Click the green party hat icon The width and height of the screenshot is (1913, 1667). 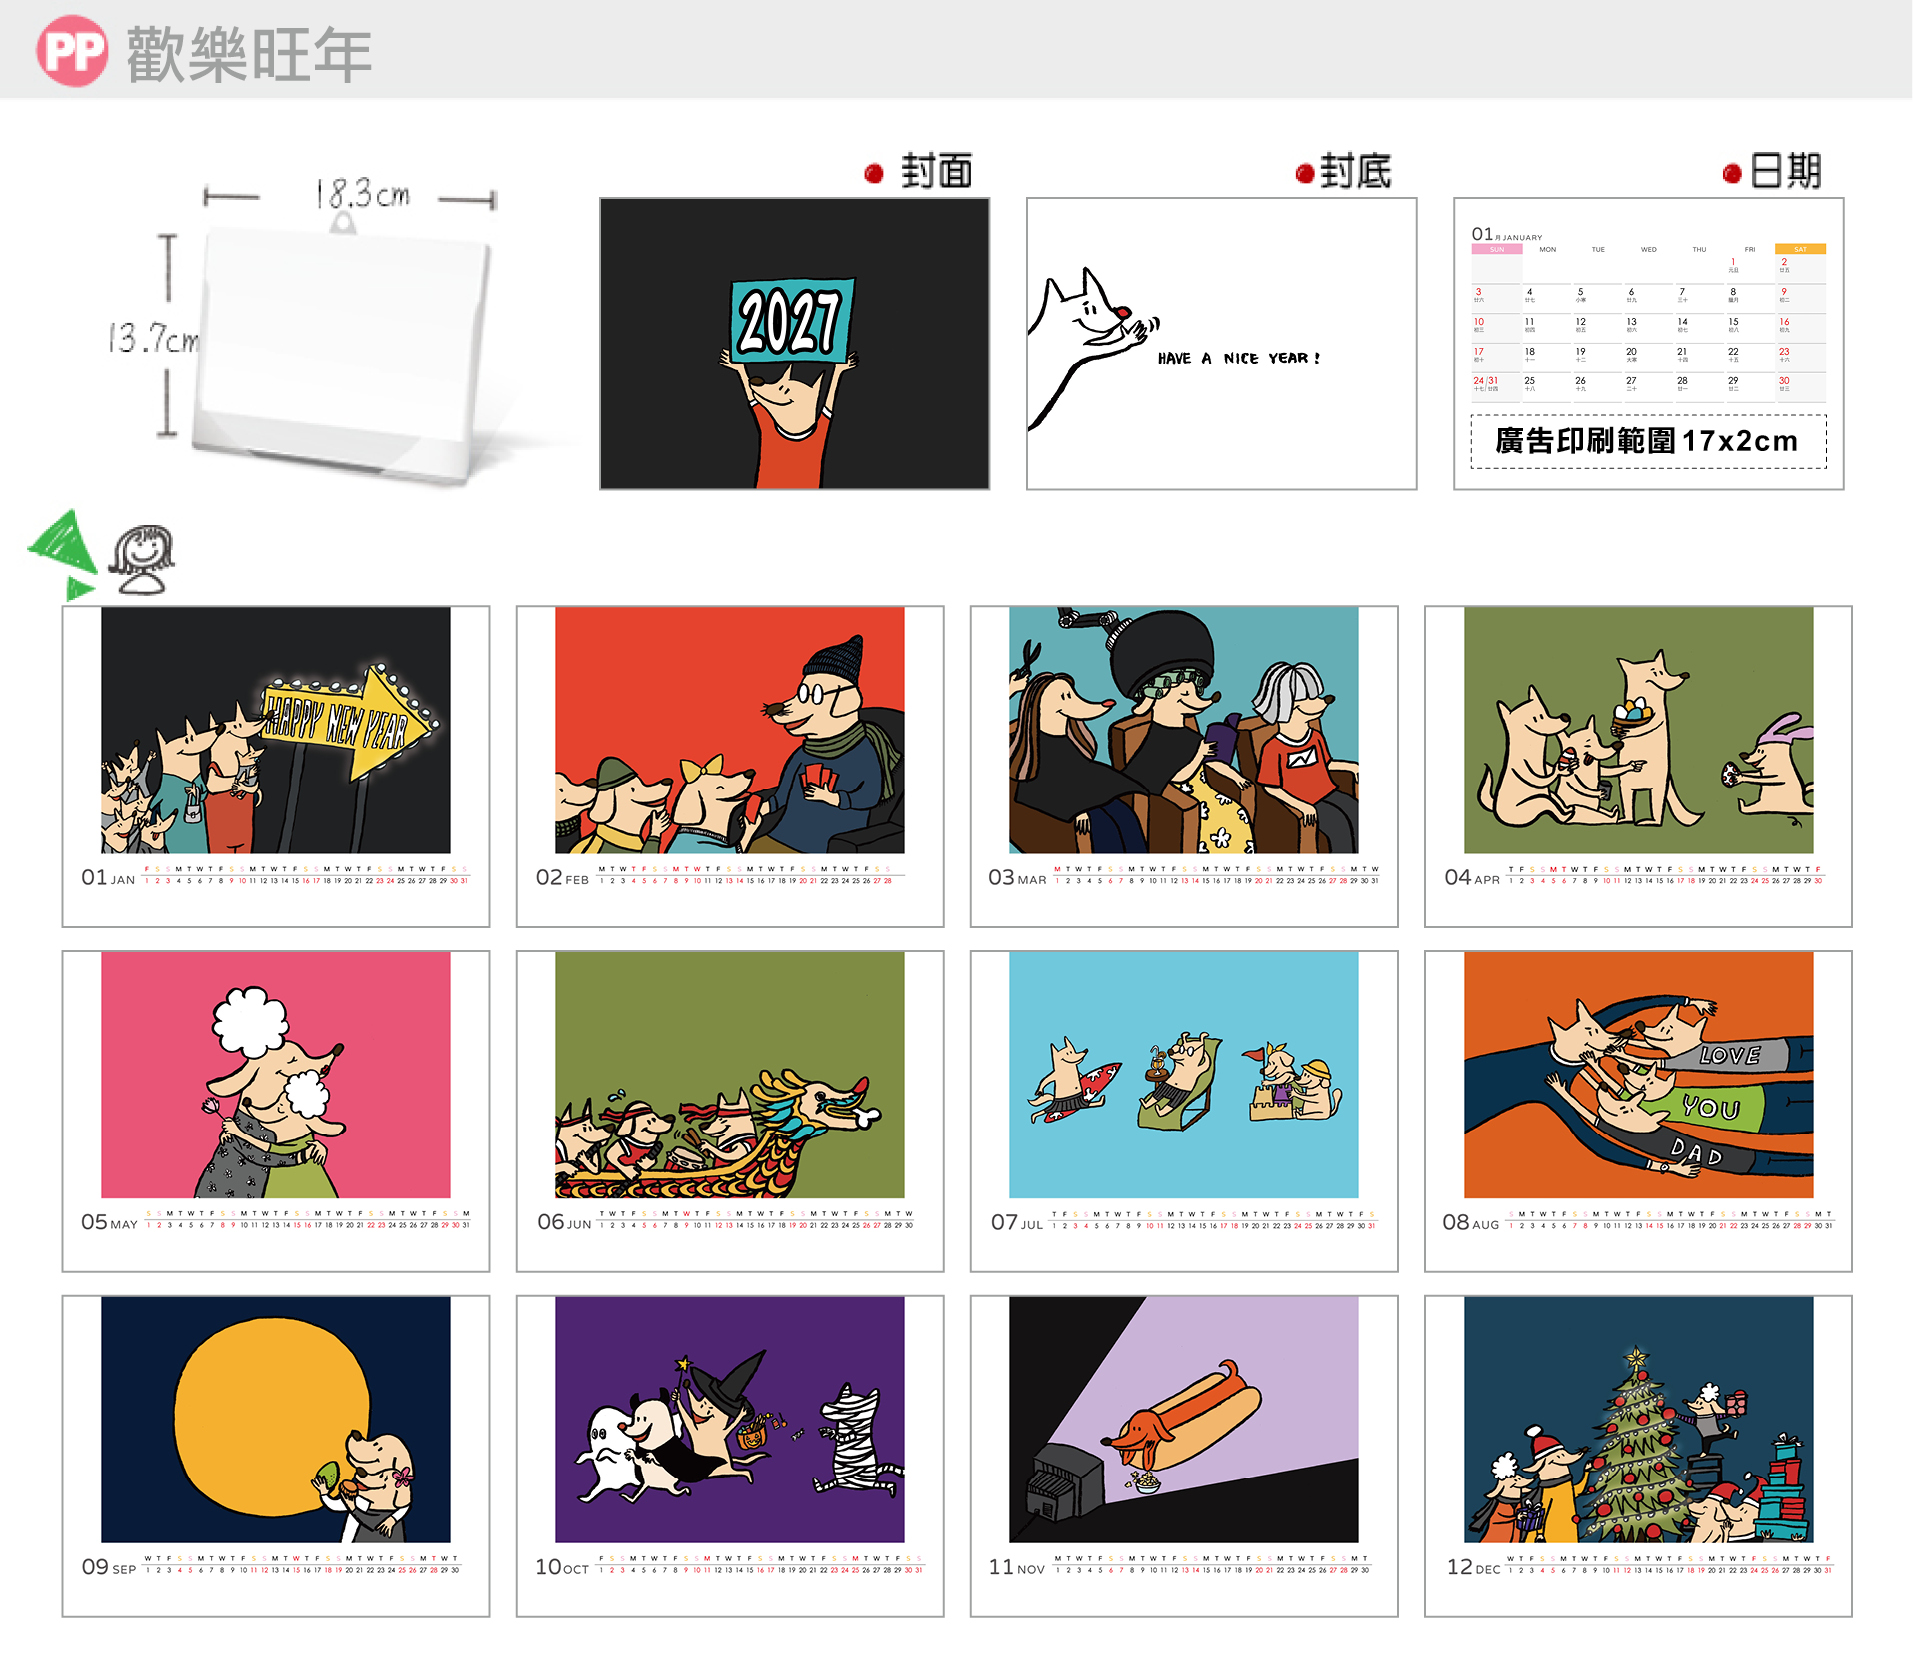click(62, 553)
